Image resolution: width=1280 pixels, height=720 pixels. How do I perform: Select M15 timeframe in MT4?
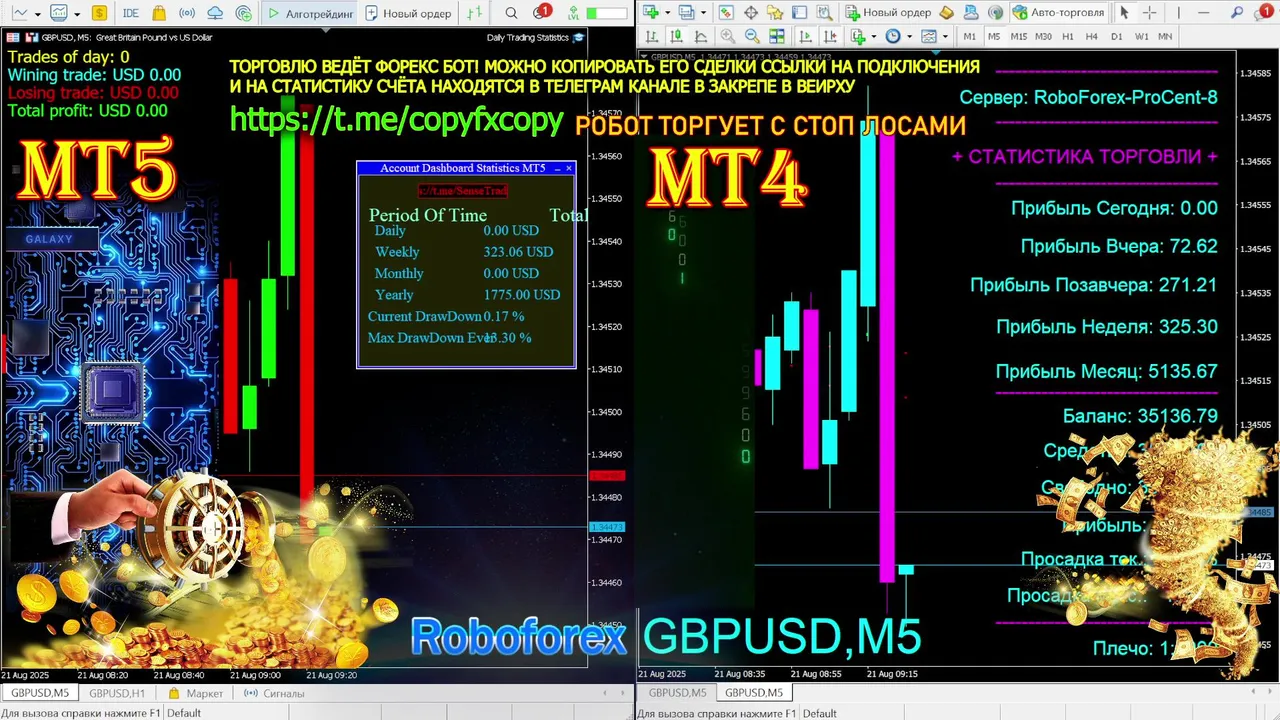1018,36
